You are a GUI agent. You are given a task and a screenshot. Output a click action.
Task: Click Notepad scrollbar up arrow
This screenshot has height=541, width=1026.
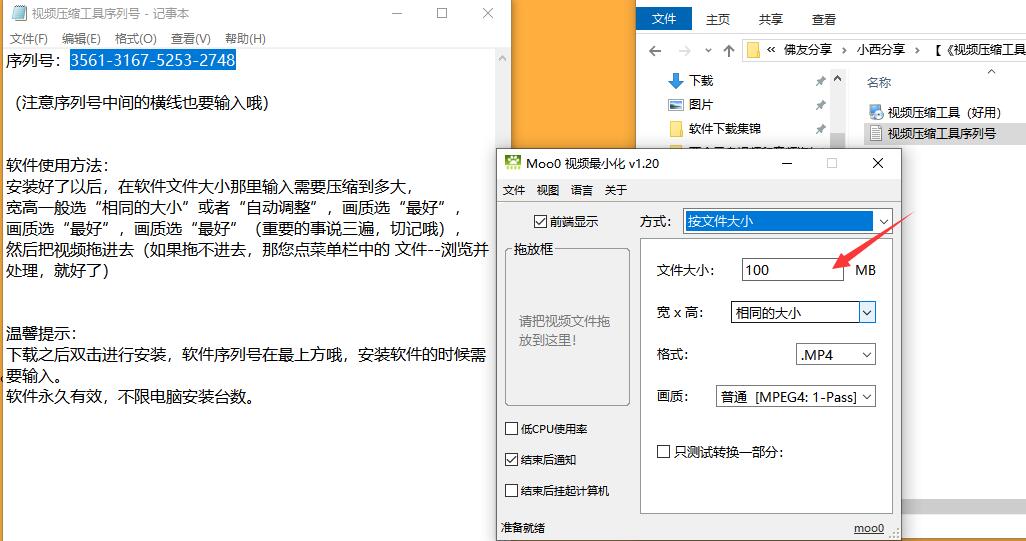(x=503, y=58)
